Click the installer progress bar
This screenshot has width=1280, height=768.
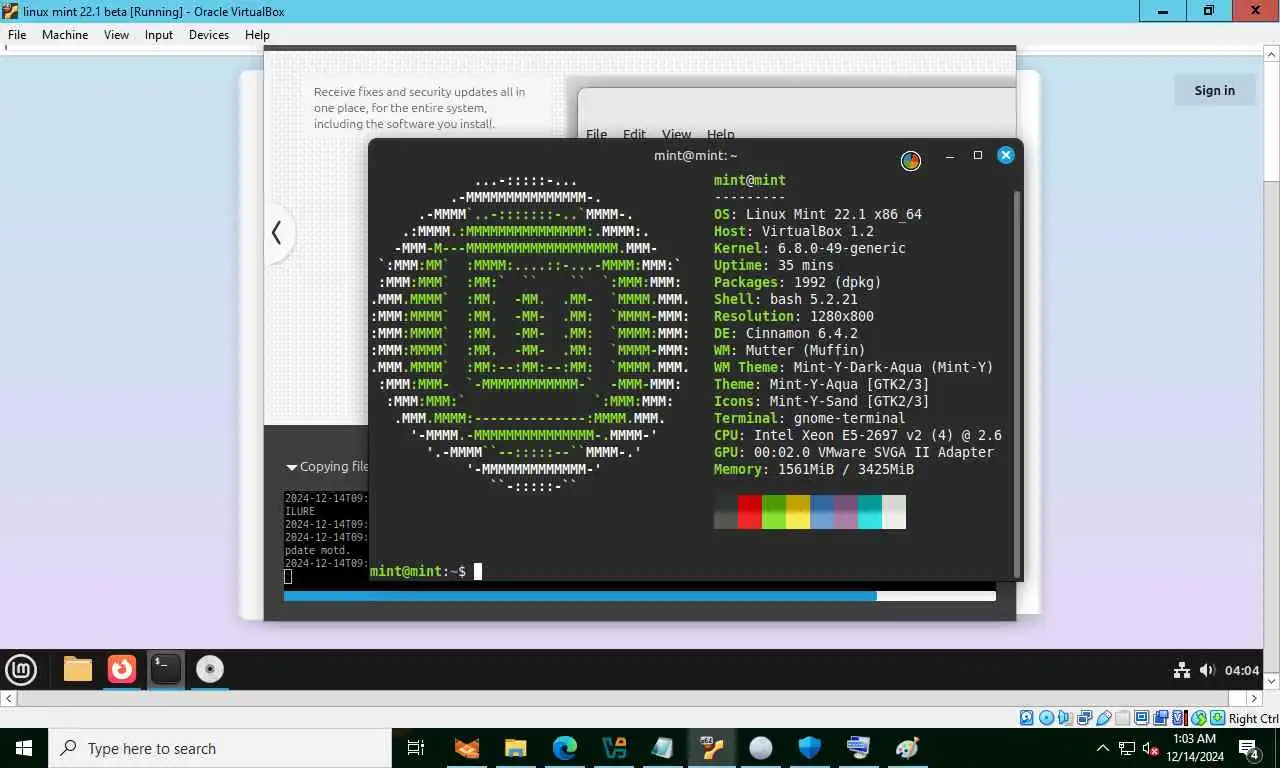tap(640, 596)
